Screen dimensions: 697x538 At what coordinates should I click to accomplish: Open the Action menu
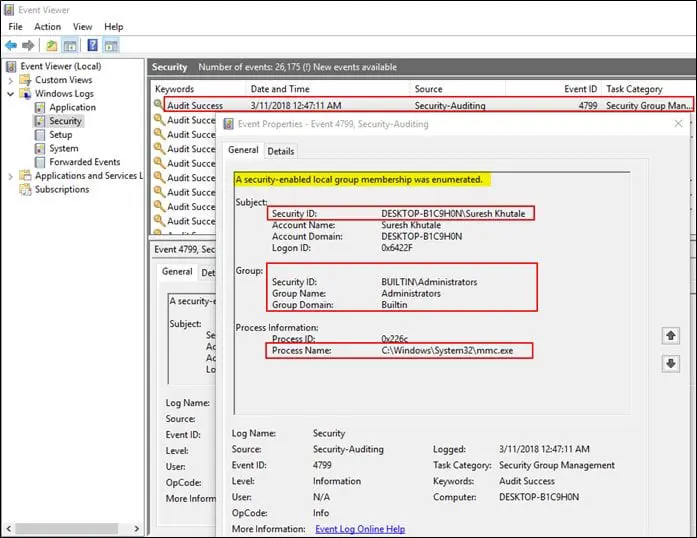coord(47,27)
